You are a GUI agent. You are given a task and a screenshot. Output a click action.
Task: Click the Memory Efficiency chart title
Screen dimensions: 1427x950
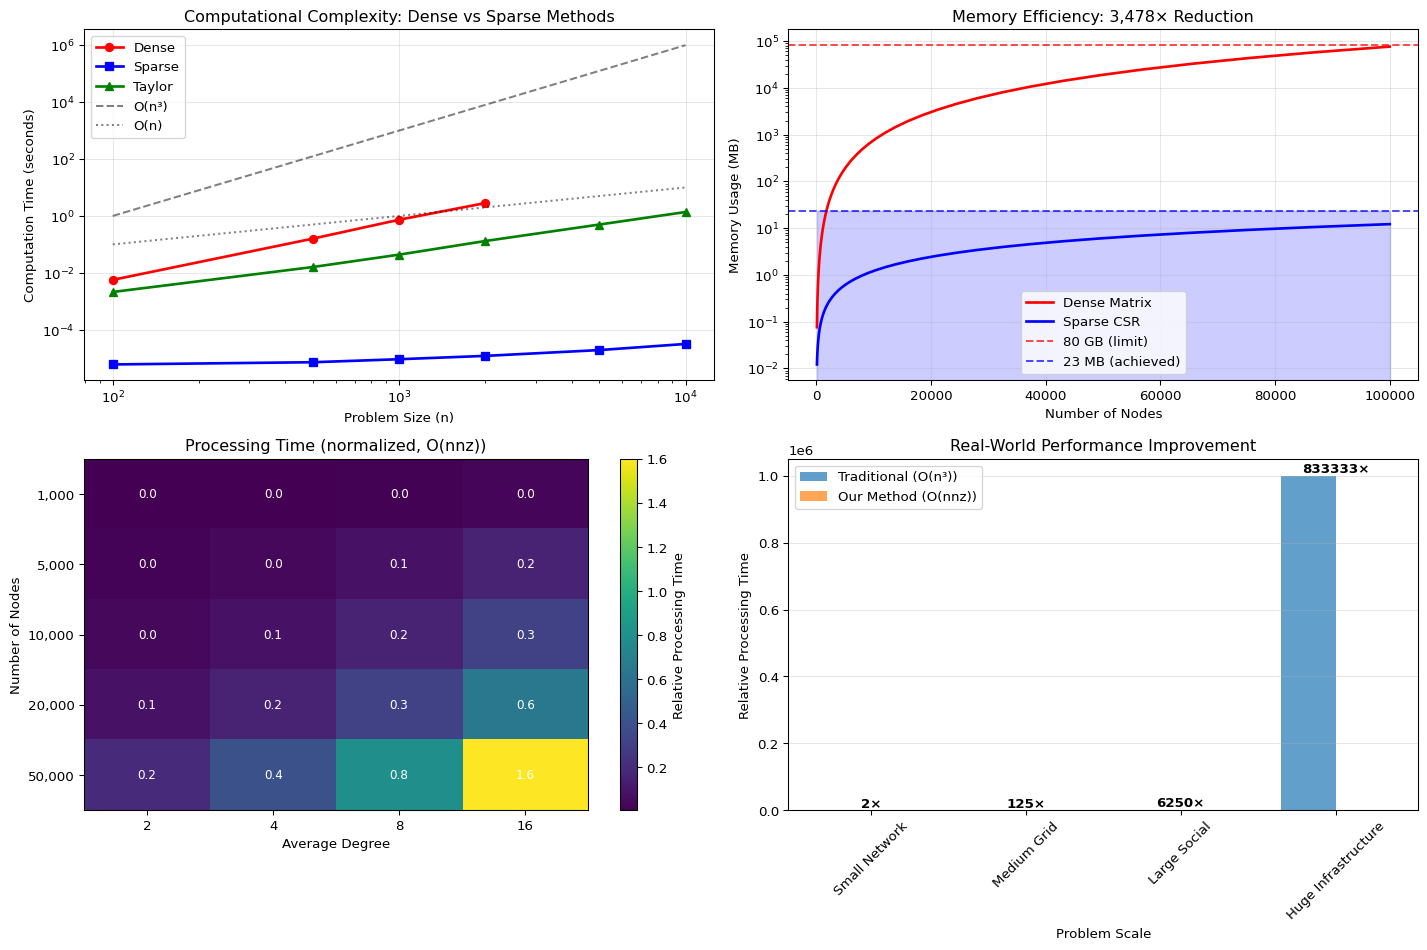[1102, 17]
